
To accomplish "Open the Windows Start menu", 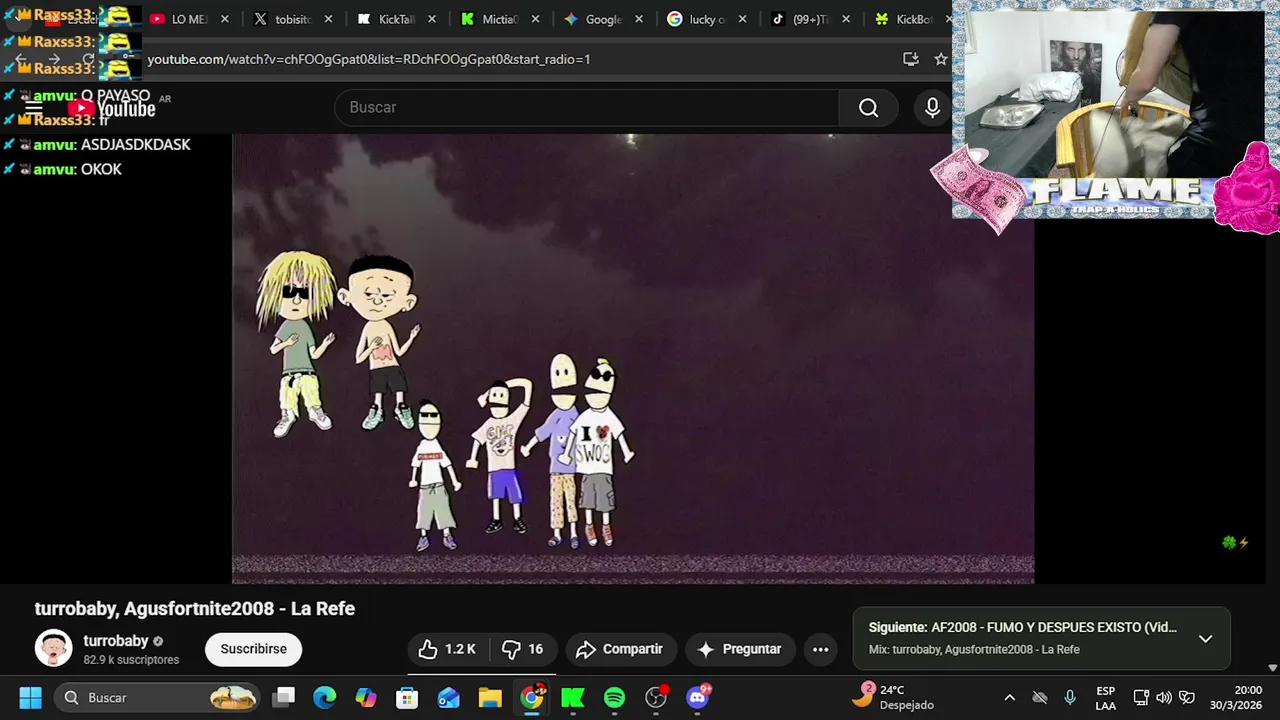I will 30,697.
